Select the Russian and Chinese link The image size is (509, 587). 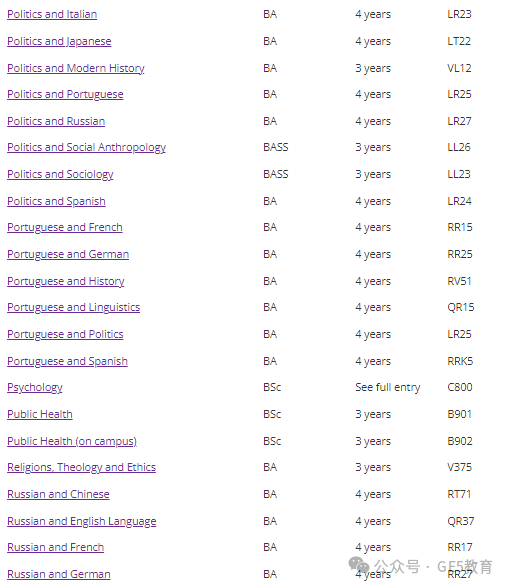[x=58, y=495]
